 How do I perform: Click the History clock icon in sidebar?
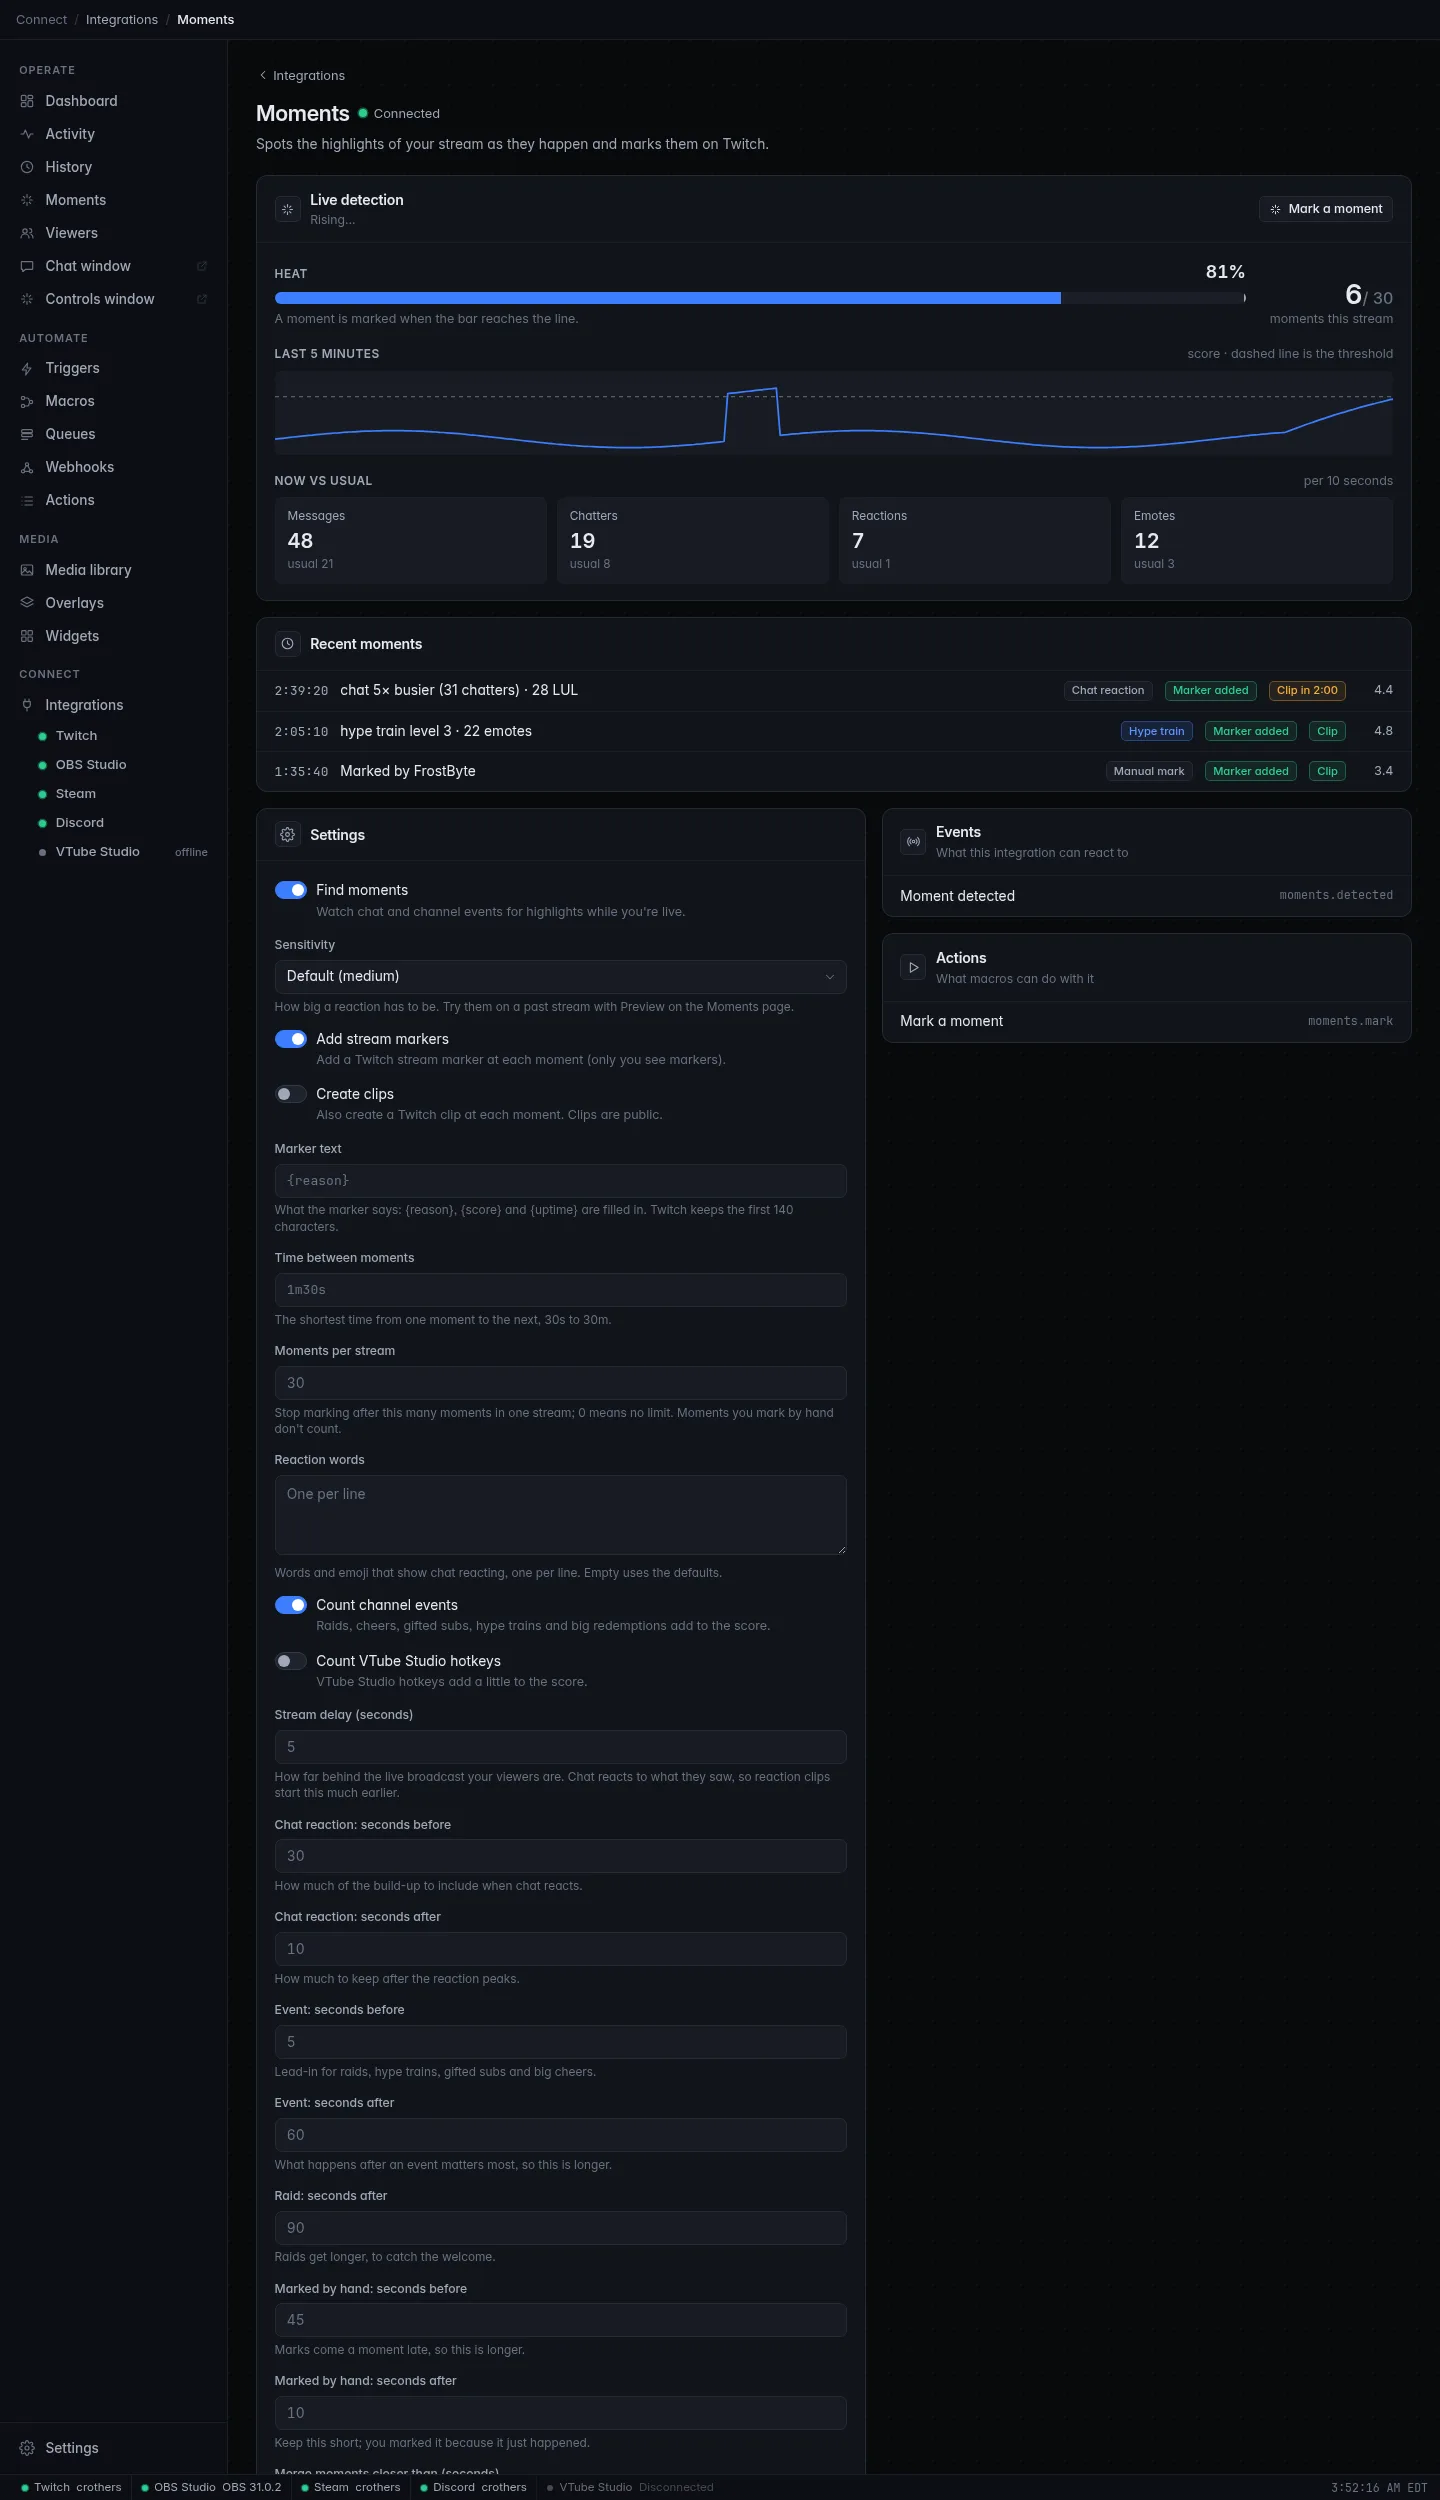(27, 167)
